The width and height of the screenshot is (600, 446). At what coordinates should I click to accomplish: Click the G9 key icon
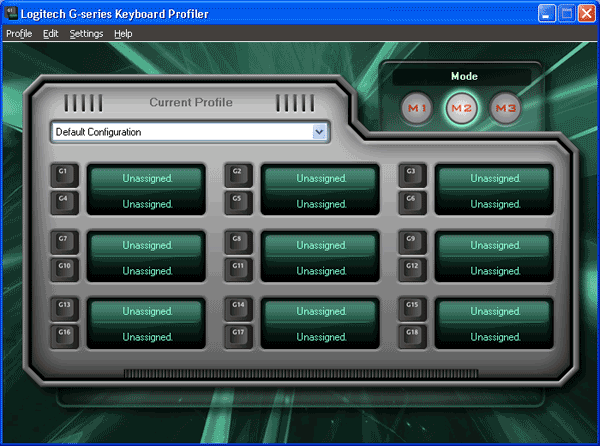click(412, 242)
